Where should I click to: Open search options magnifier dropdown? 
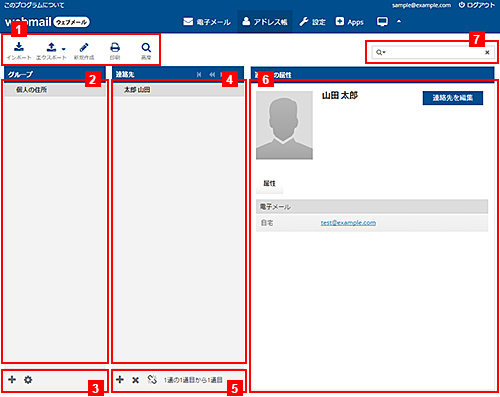click(380, 52)
